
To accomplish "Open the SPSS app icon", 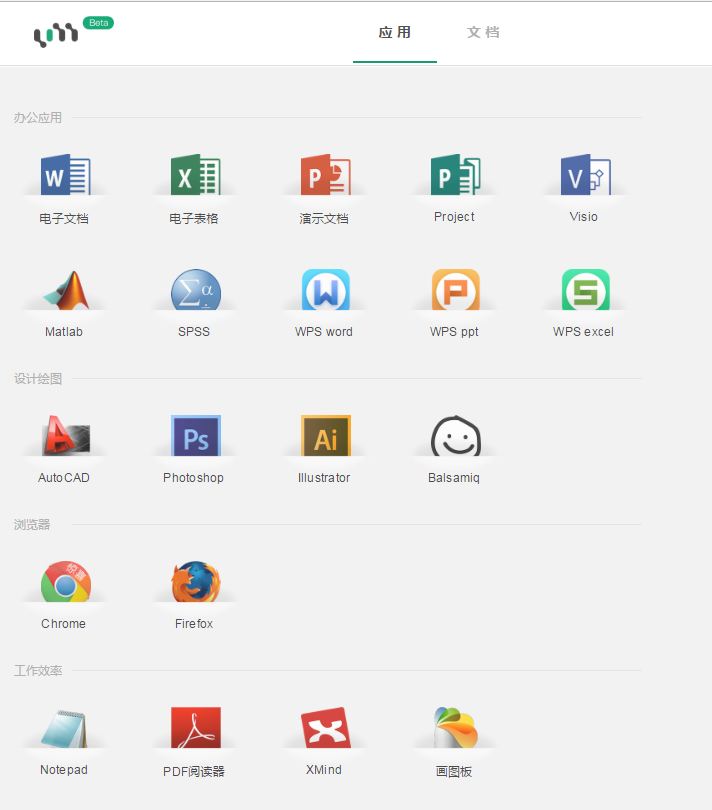I will pyautogui.click(x=196, y=289).
